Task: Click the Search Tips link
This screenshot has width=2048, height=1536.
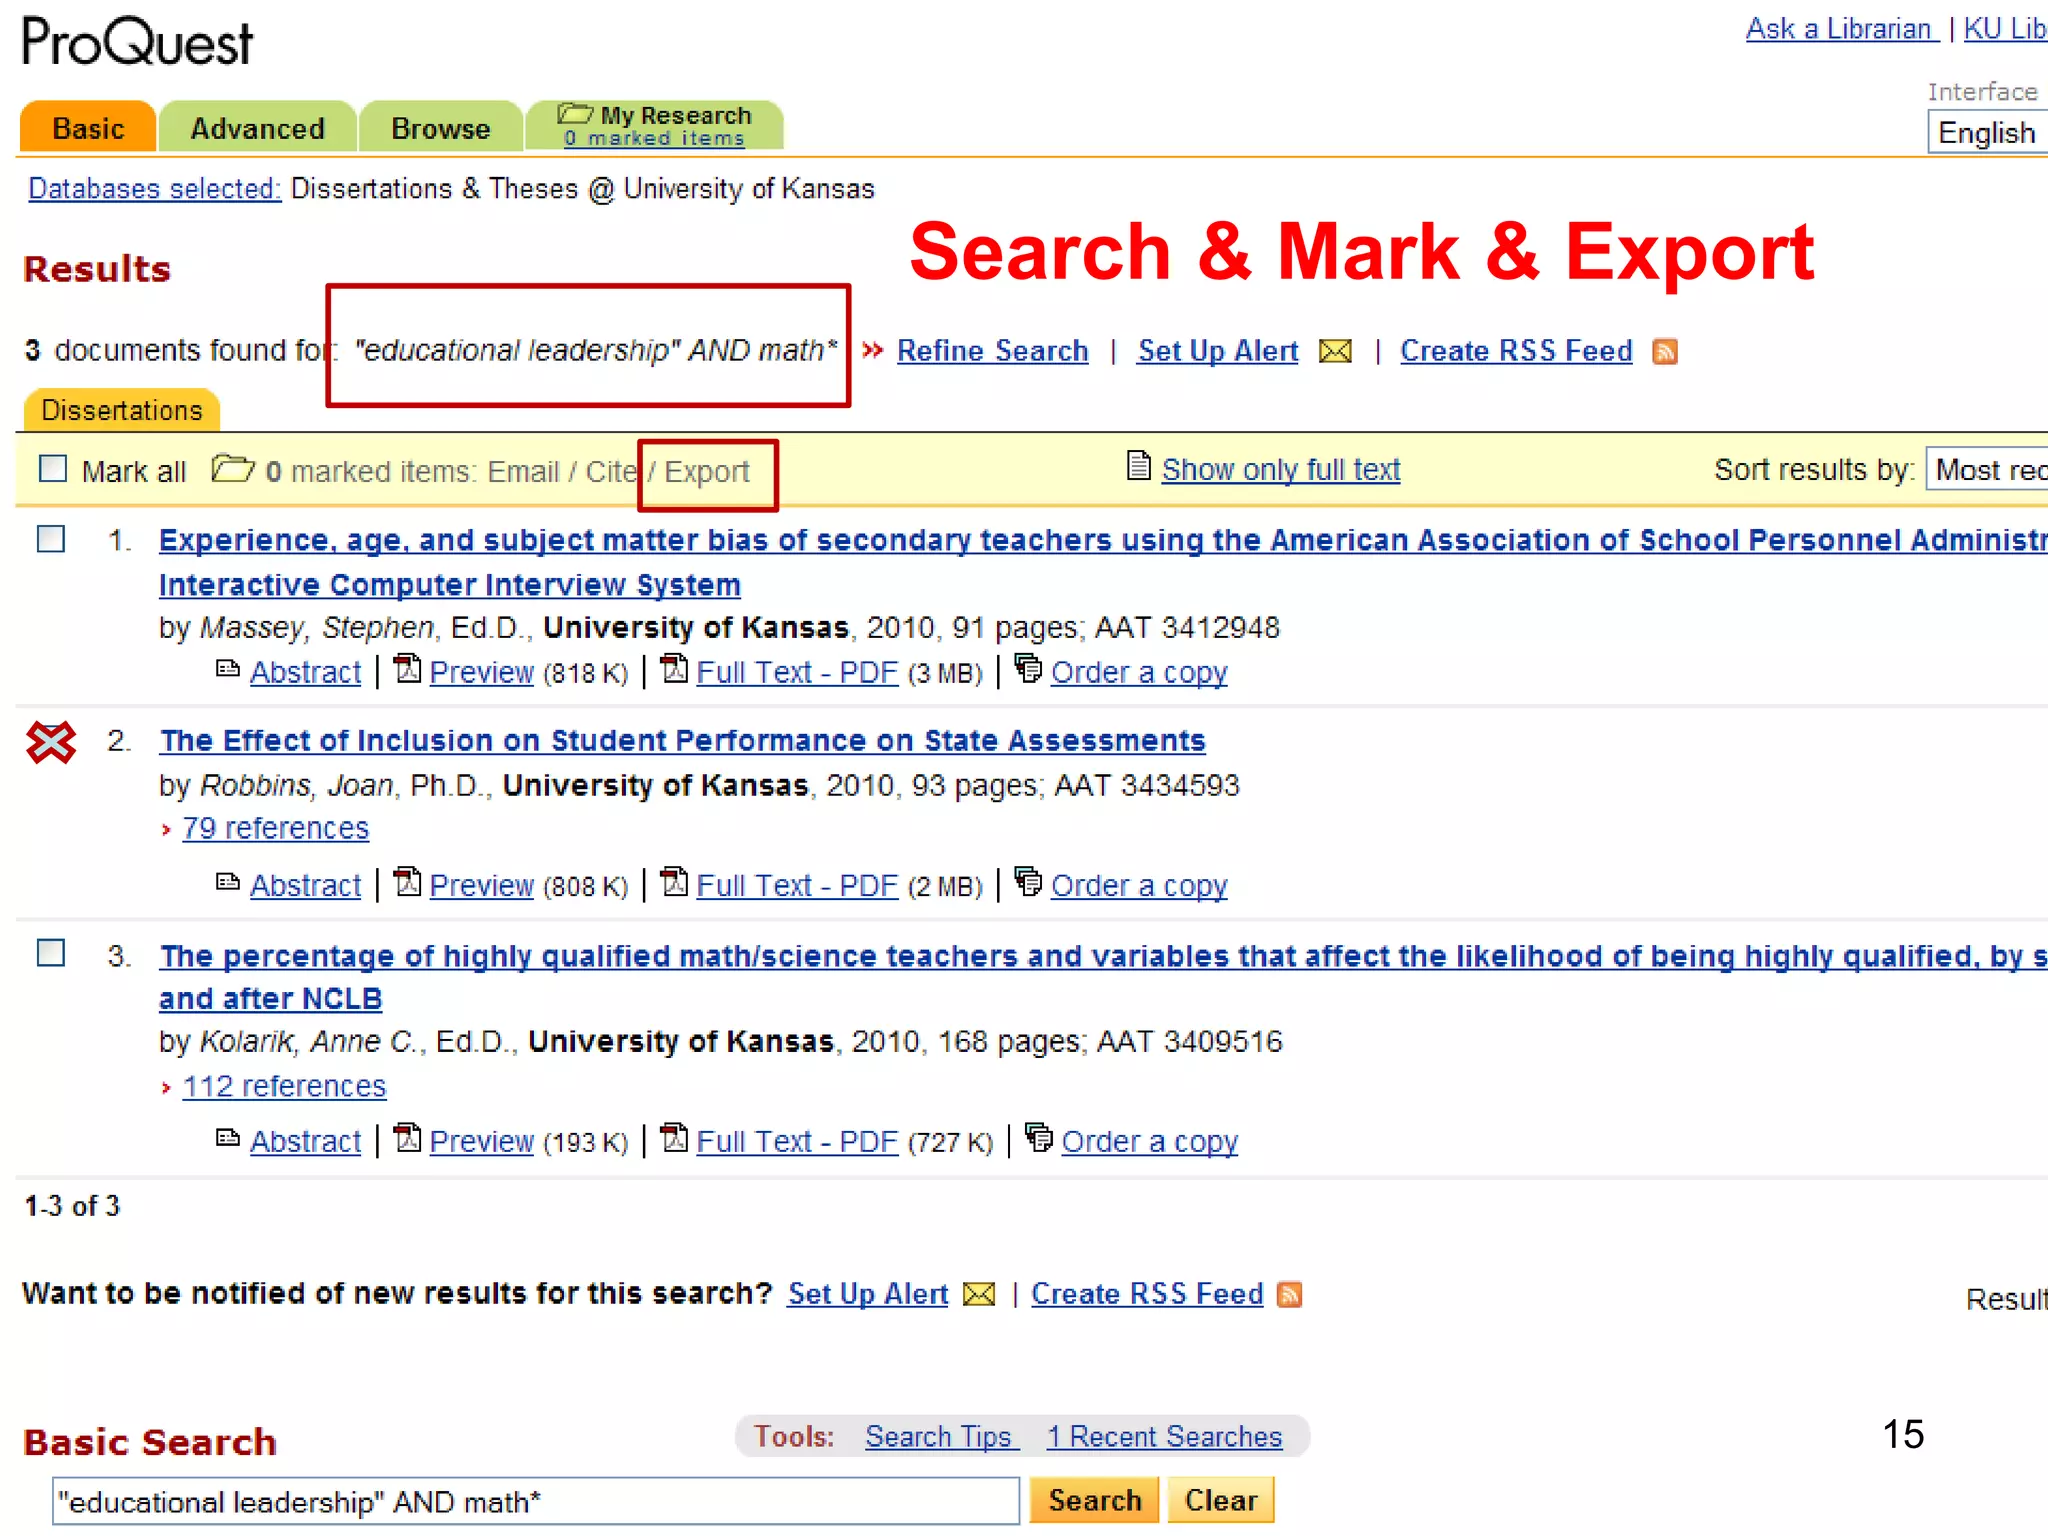Action: click(942, 1437)
